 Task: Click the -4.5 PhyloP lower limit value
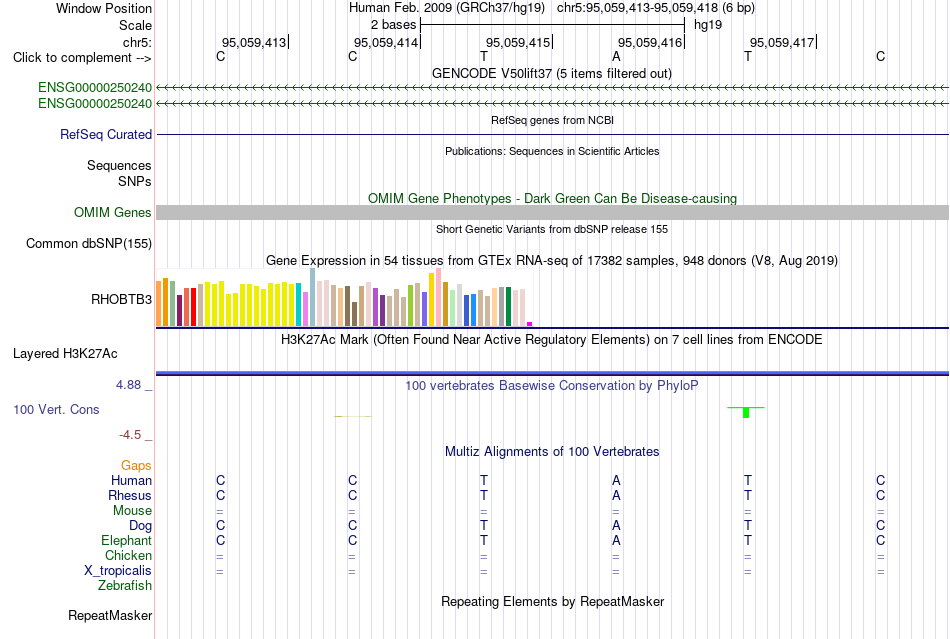[x=130, y=435]
